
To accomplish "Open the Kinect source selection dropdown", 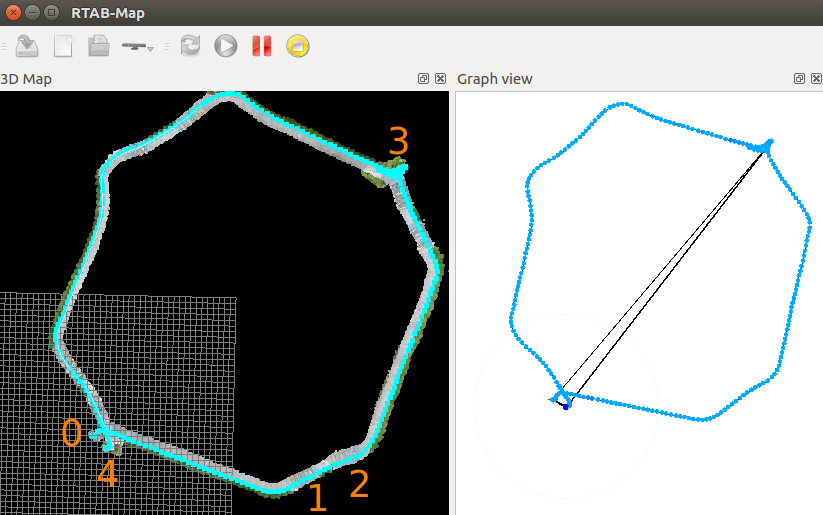I will pyautogui.click(x=137, y=46).
